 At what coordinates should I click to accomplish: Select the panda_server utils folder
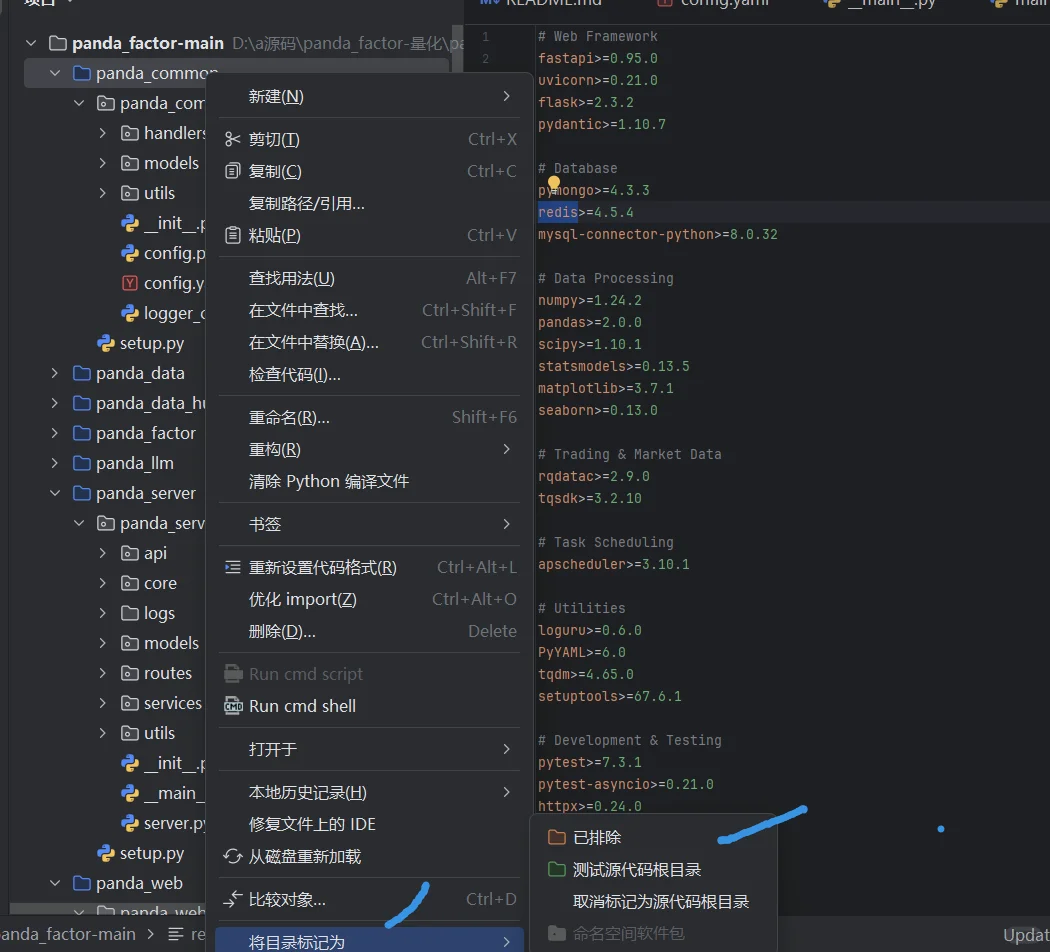[x=159, y=733]
